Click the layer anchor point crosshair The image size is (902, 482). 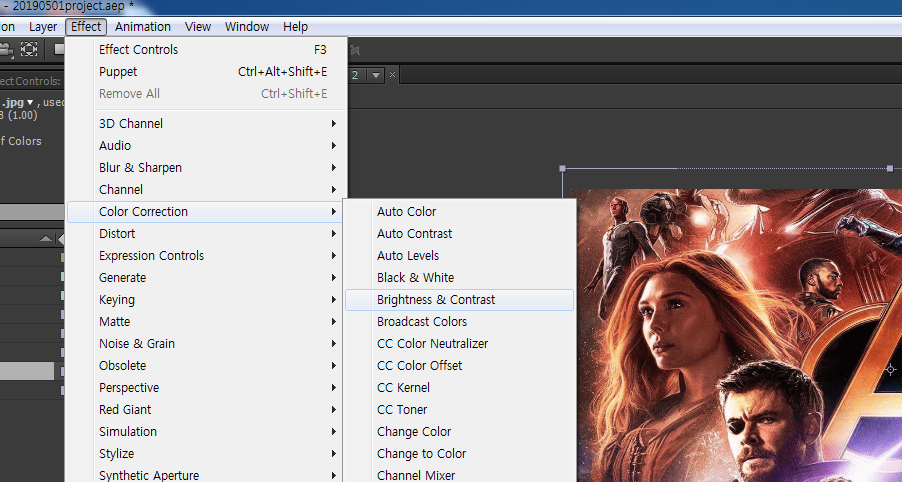[890, 369]
